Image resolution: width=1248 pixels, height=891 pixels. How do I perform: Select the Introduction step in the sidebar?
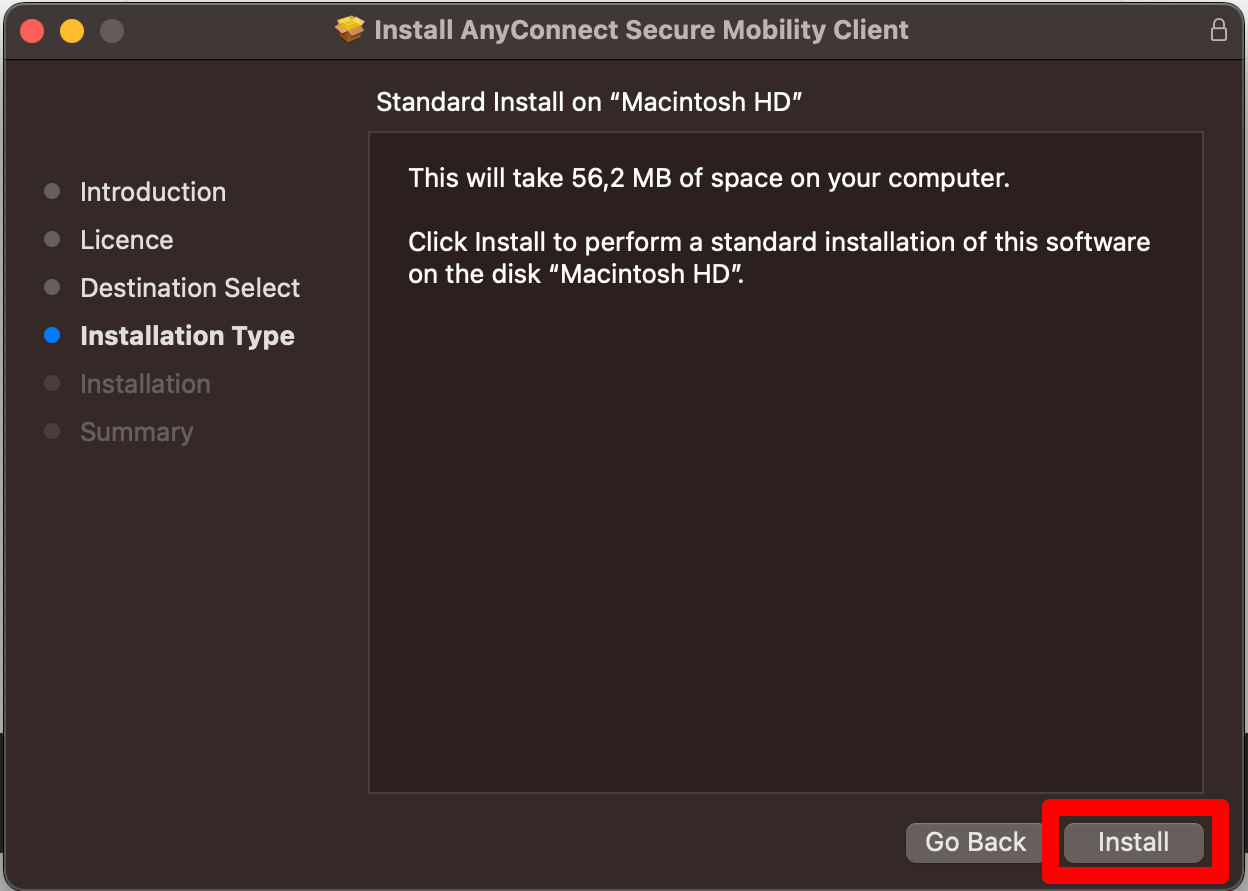tap(152, 191)
